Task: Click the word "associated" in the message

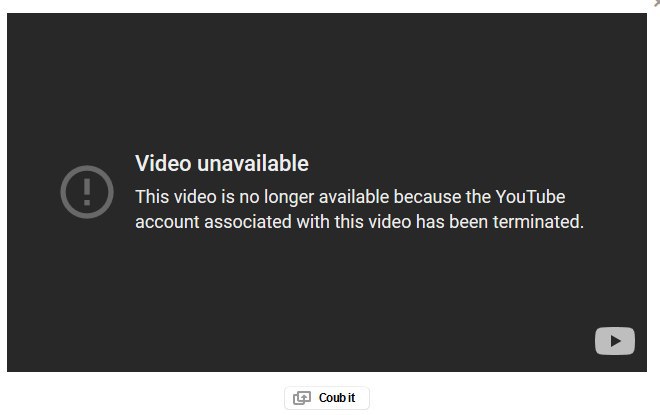Action: [248, 222]
